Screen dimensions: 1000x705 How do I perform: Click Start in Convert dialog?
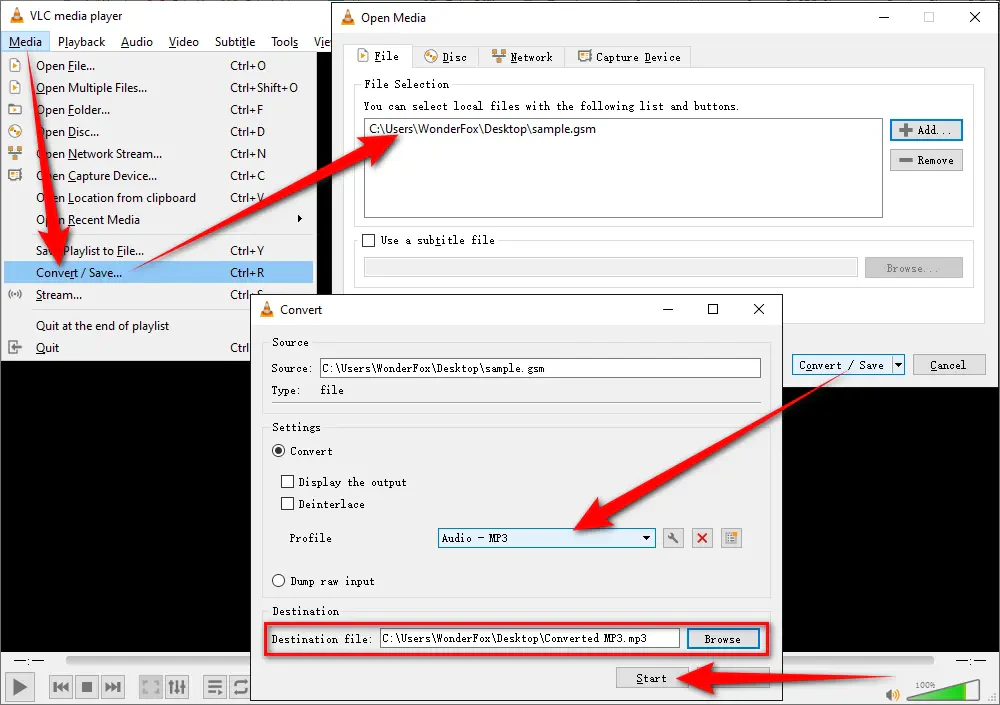(651, 678)
